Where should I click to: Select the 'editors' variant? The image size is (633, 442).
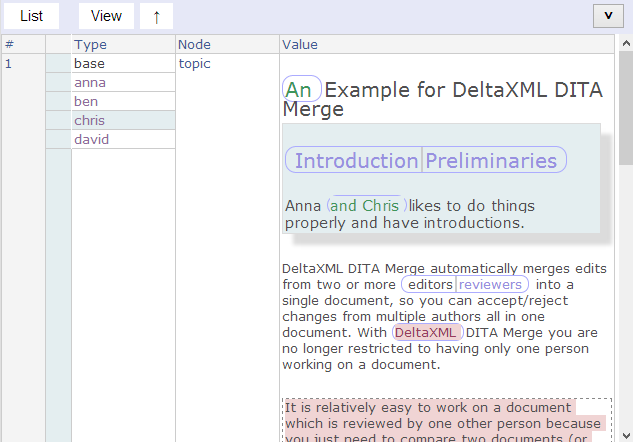[x=429, y=285]
